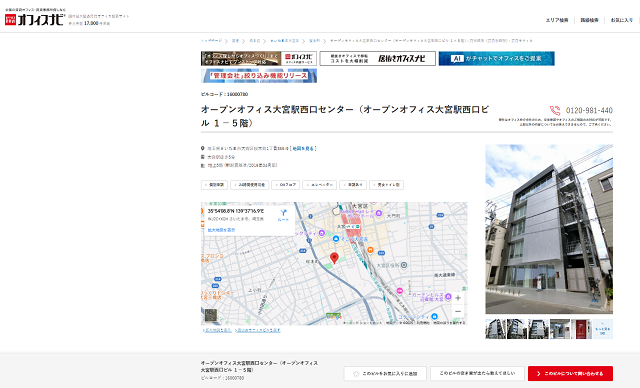This screenshot has width=640, height=388.
Task: Go to トップページ breadcrumb link
Action: (x=211, y=41)
